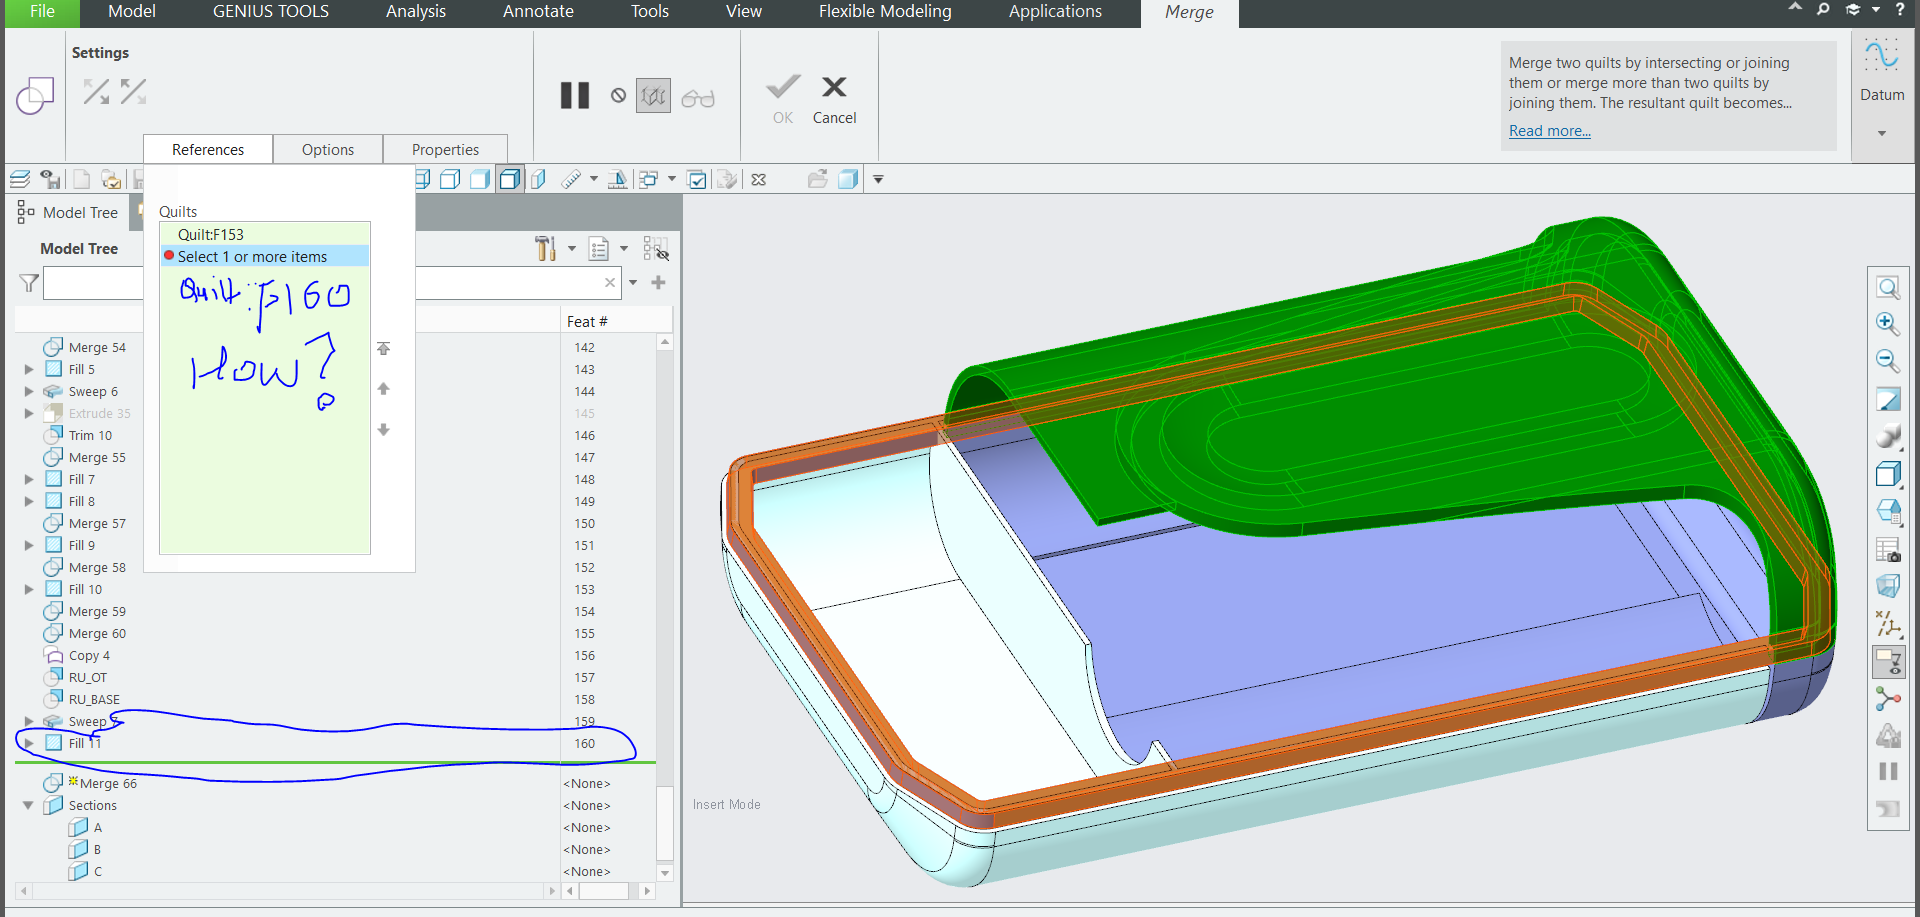Pause the Merge tool

coord(575,96)
